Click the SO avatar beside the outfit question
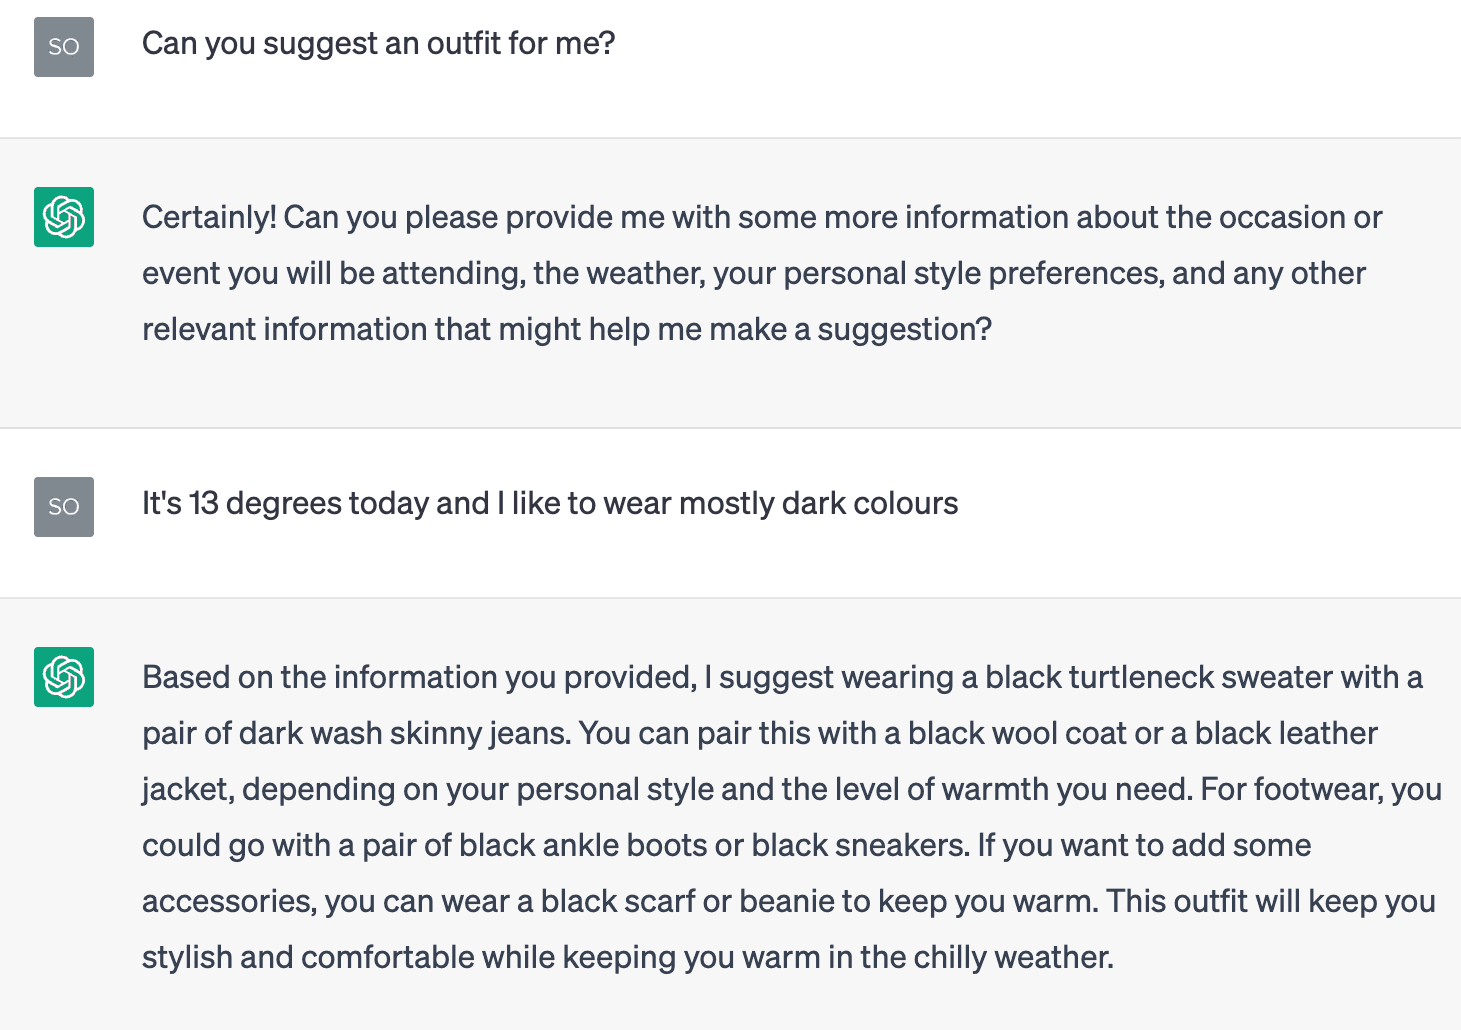 (x=64, y=47)
